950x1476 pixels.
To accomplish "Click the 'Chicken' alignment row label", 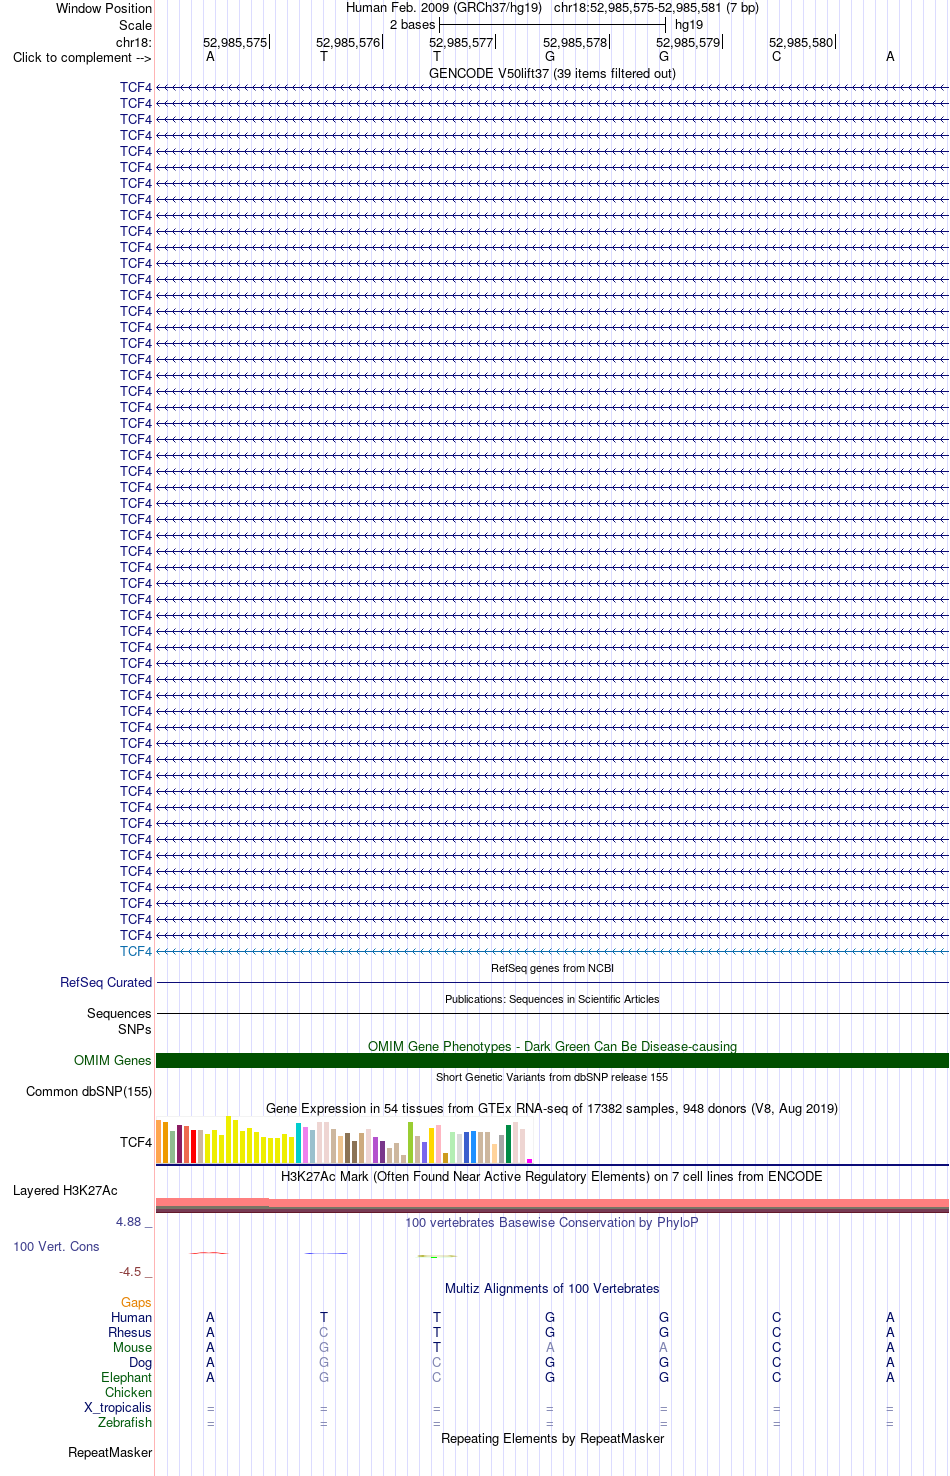I will click(129, 1392).
